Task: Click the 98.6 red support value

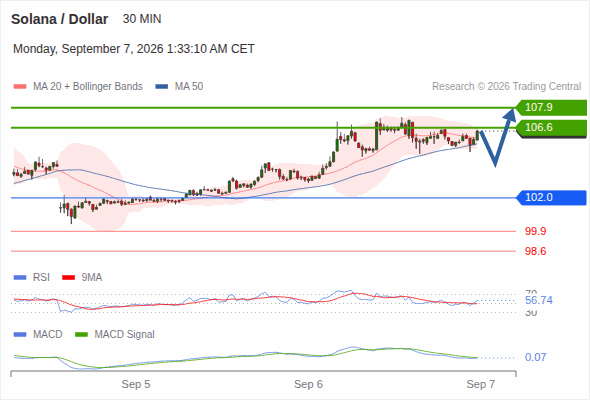Action: point(535,251)
